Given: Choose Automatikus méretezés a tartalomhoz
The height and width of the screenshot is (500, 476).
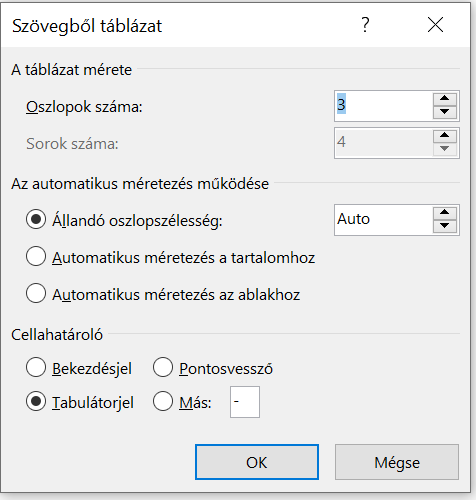Looking at the screenshot, I should click(x=36, y=256).
